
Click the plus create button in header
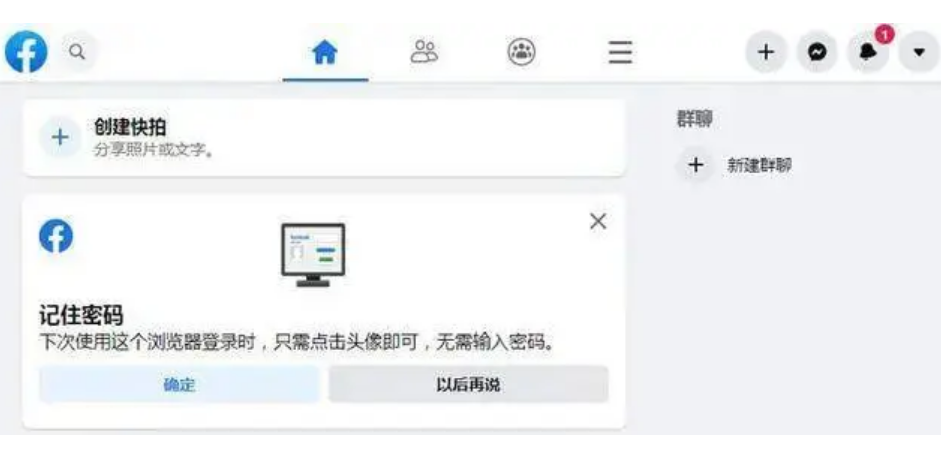click(x=765, y=52)
